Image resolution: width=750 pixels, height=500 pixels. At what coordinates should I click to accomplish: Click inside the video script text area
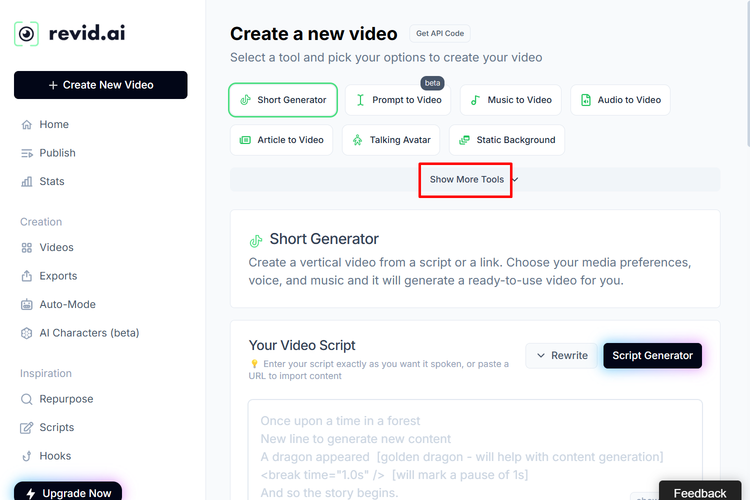475,450
